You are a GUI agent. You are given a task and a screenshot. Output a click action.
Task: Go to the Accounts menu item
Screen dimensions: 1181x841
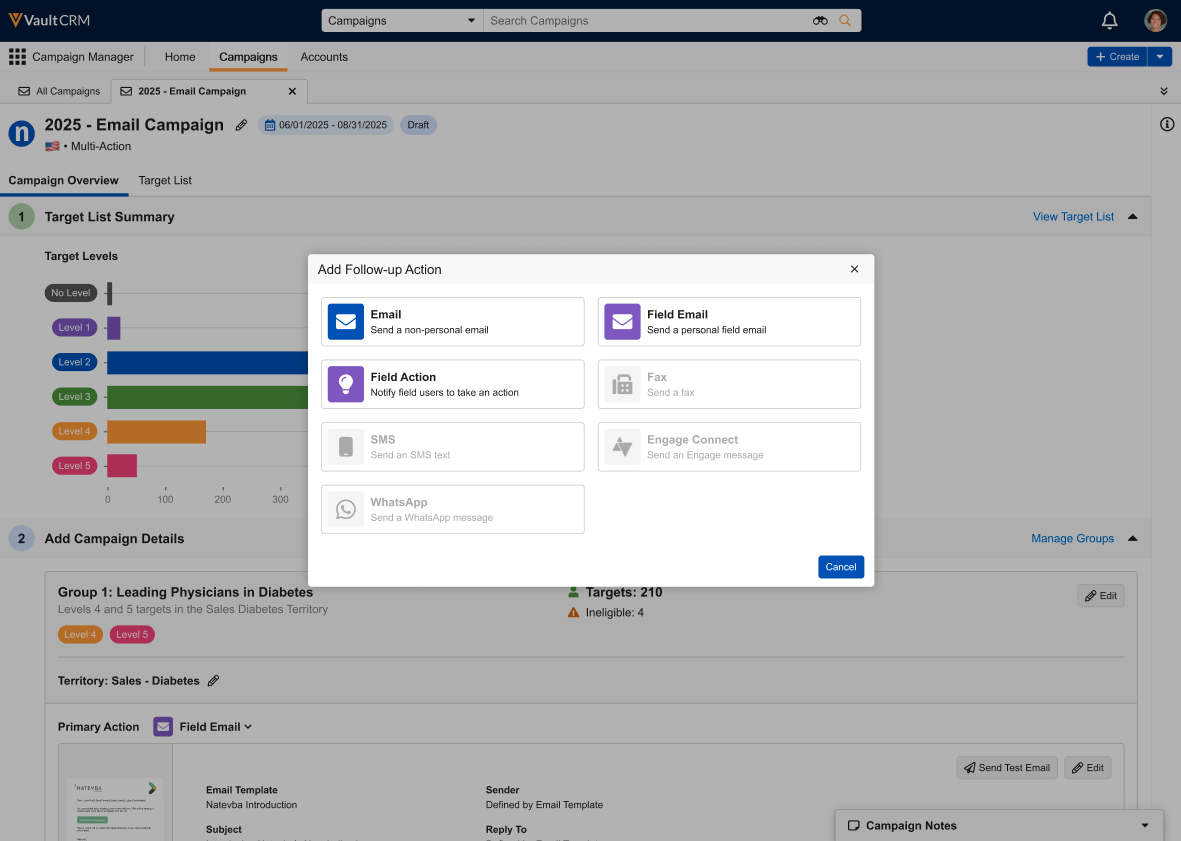324,57
